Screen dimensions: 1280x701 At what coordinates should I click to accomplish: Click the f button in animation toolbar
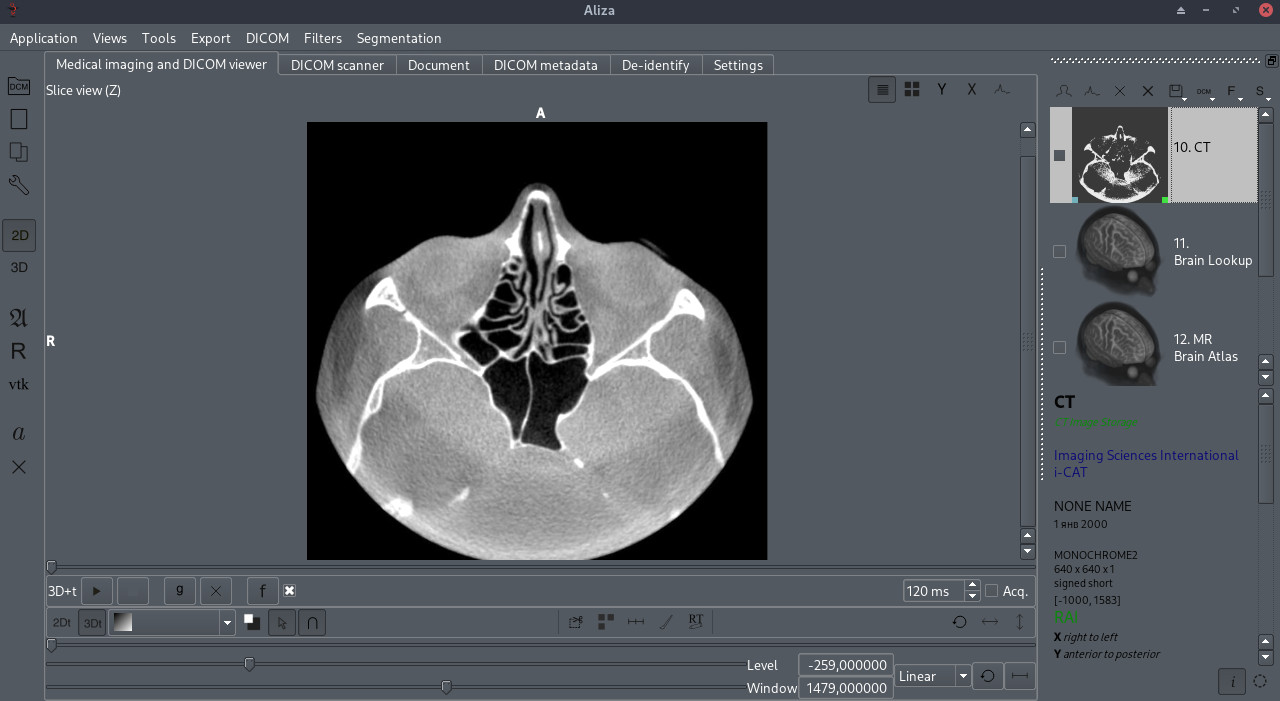pos(262,591)
